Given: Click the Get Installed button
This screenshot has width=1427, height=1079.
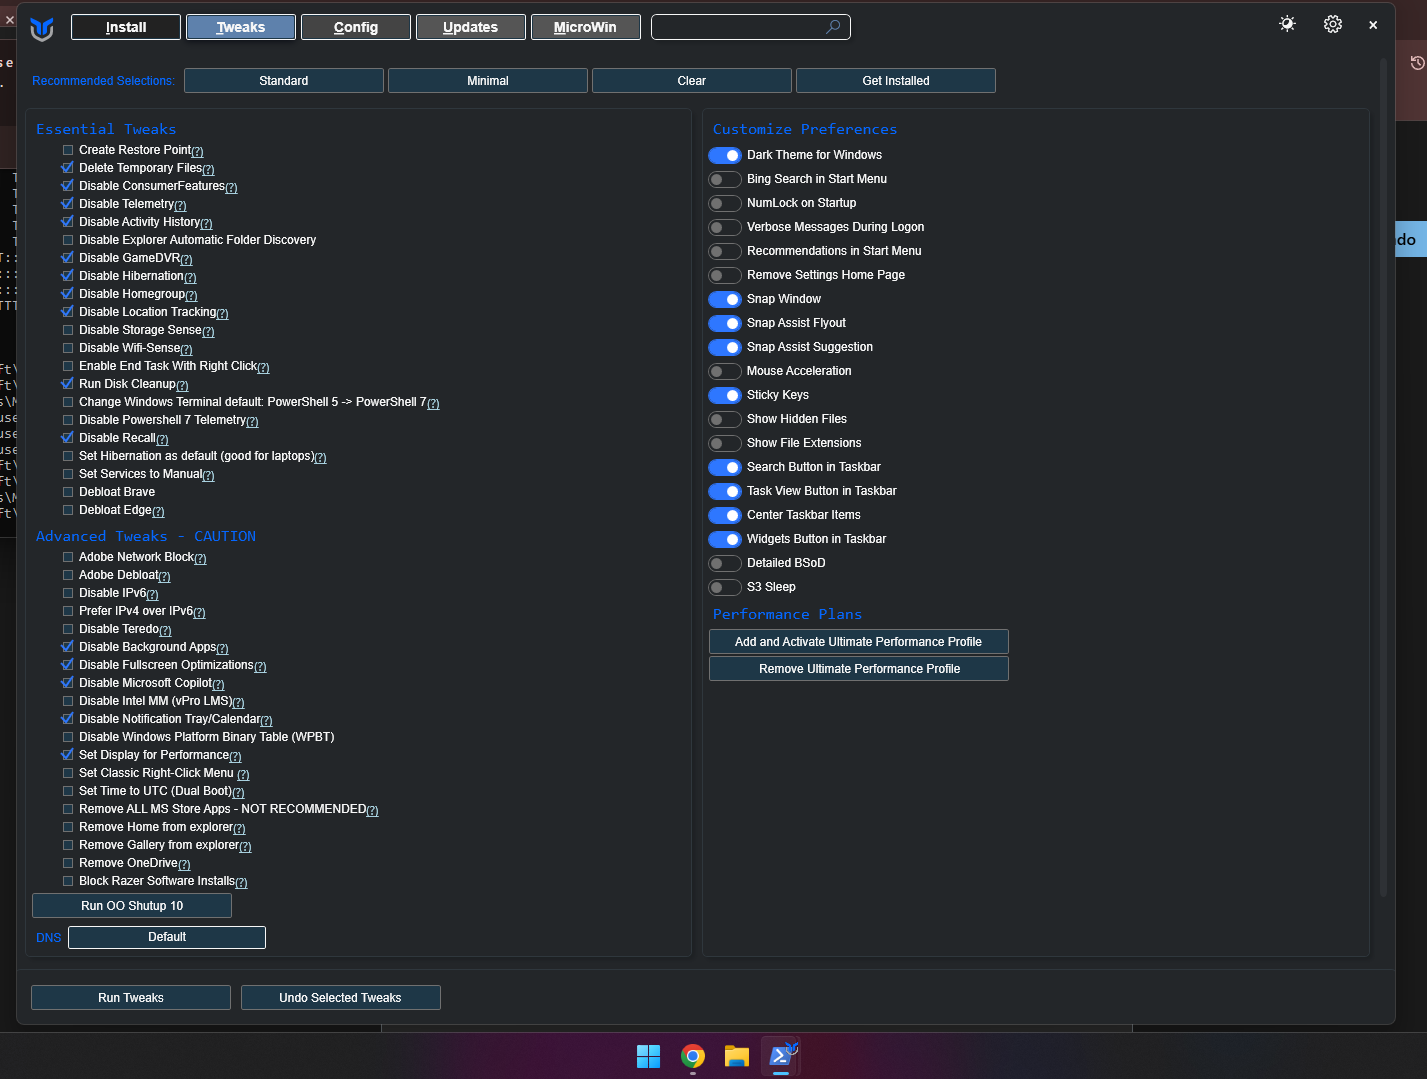Looking at the screenshot, I should (x=896, y=81).
